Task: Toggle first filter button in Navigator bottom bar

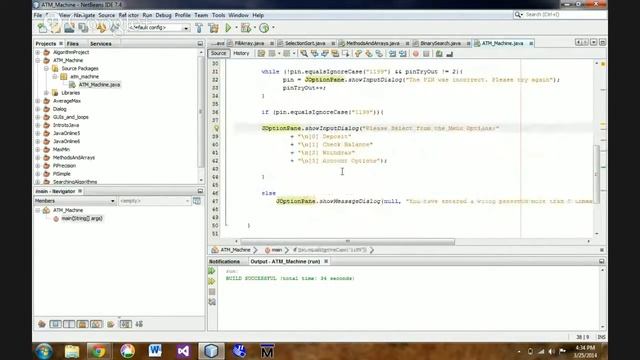Action: [x=42, y=324]
